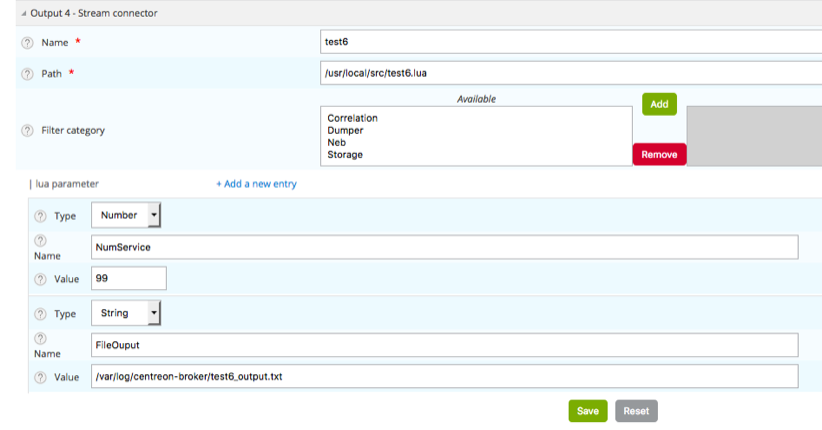Screen dimensions: 822x430
Task: Click help icon next to Name field
Action: point(27,43)
